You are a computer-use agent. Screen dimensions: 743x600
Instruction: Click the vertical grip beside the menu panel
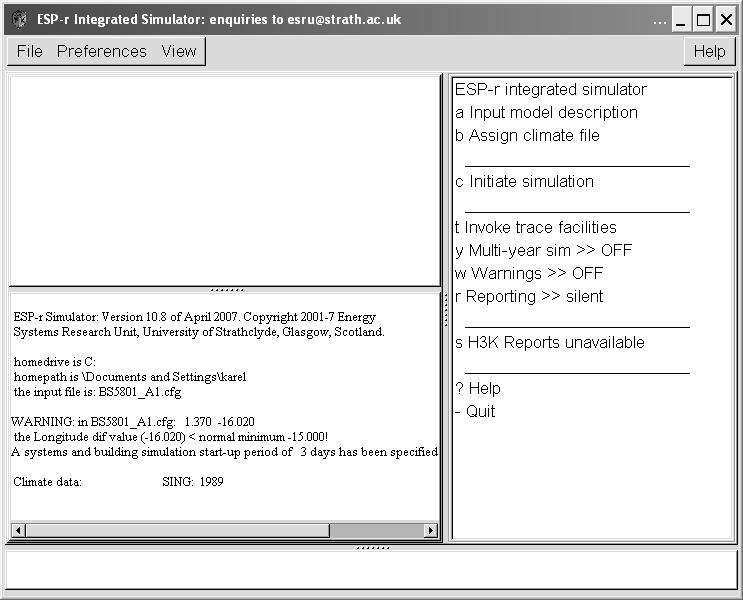point(446,310)
